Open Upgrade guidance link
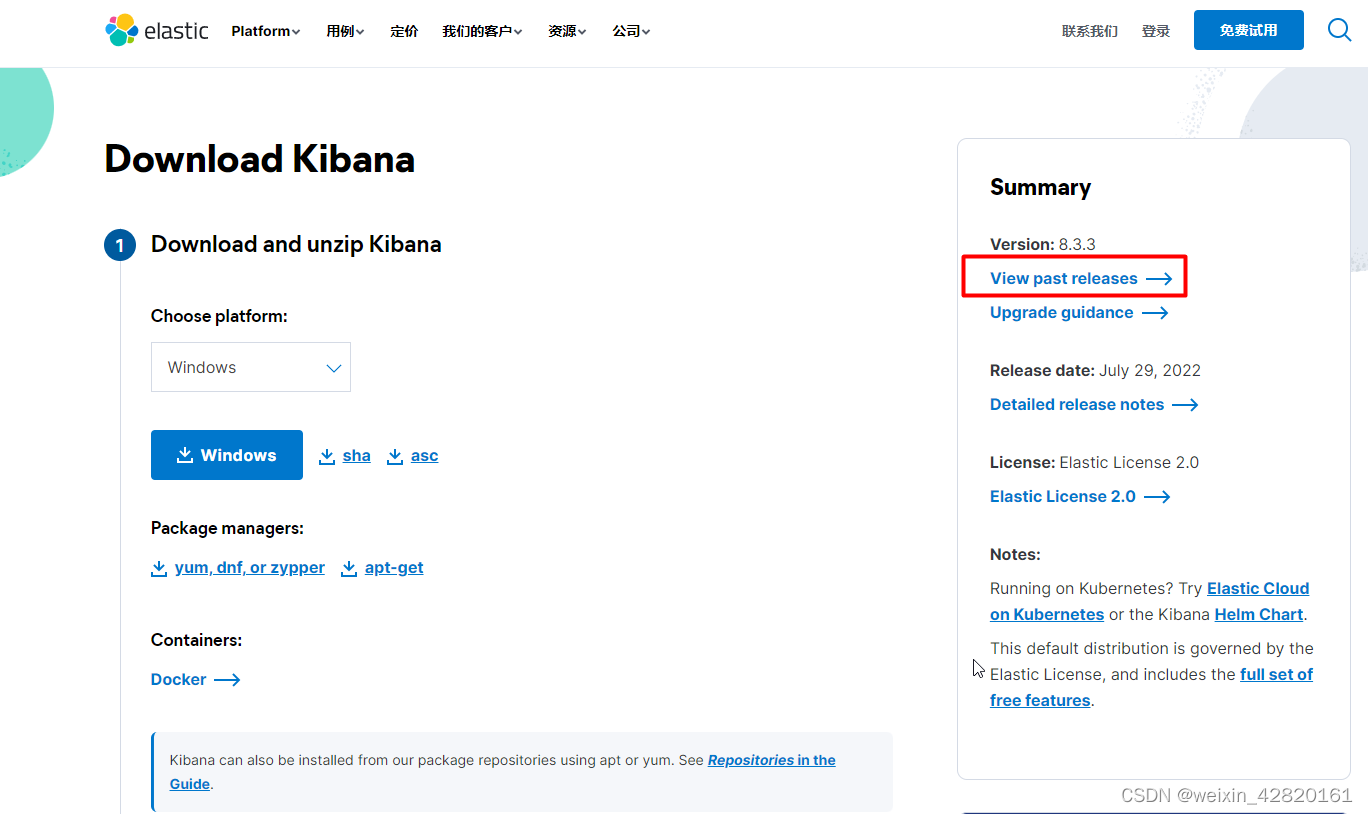 tap(1062, 313)
